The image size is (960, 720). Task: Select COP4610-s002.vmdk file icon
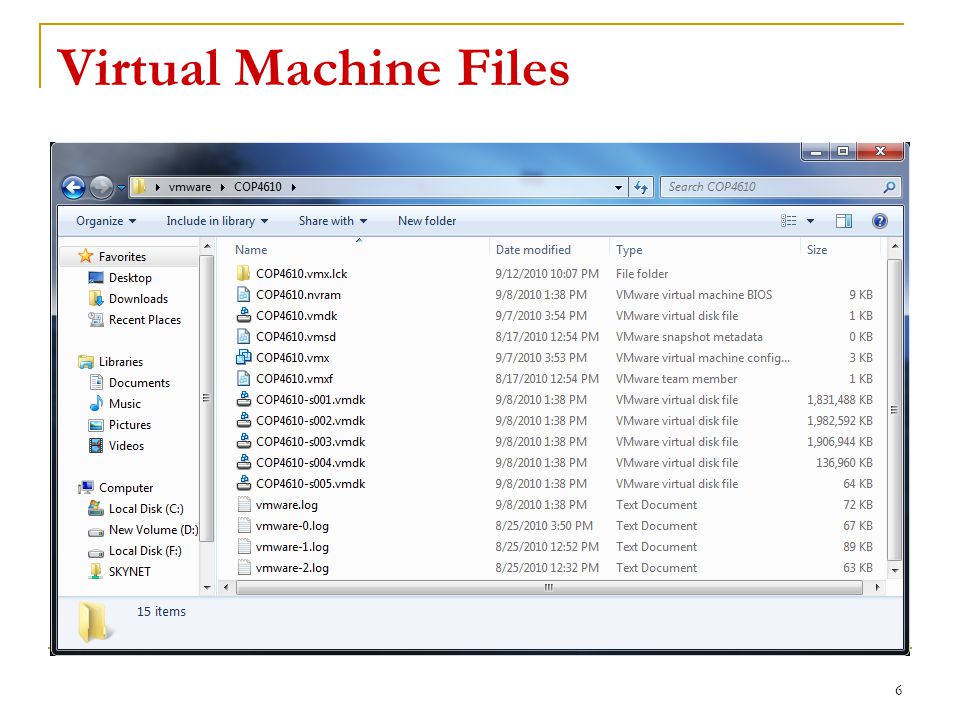244,420
